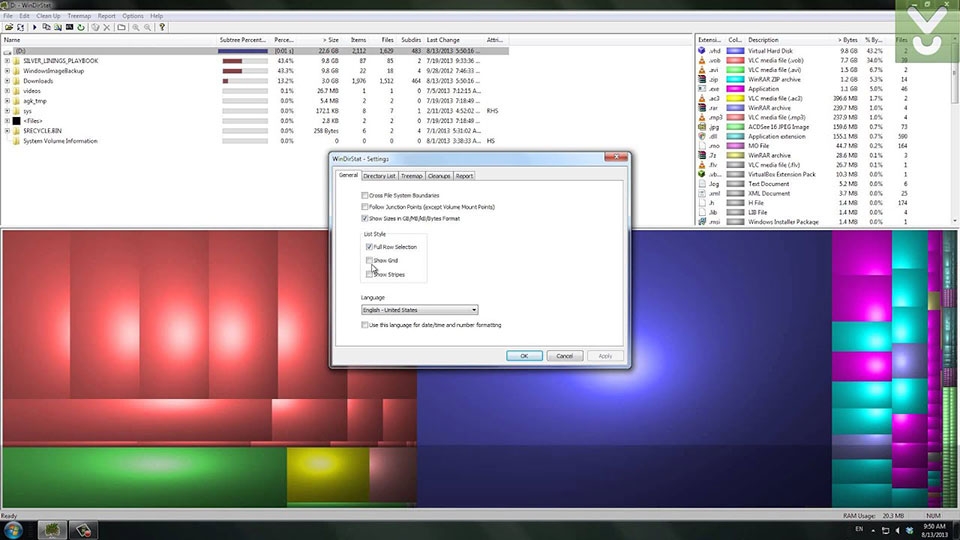Click Cancel in the Settings dialog
This screenshot has height=540, width=960.
[564, 356]
